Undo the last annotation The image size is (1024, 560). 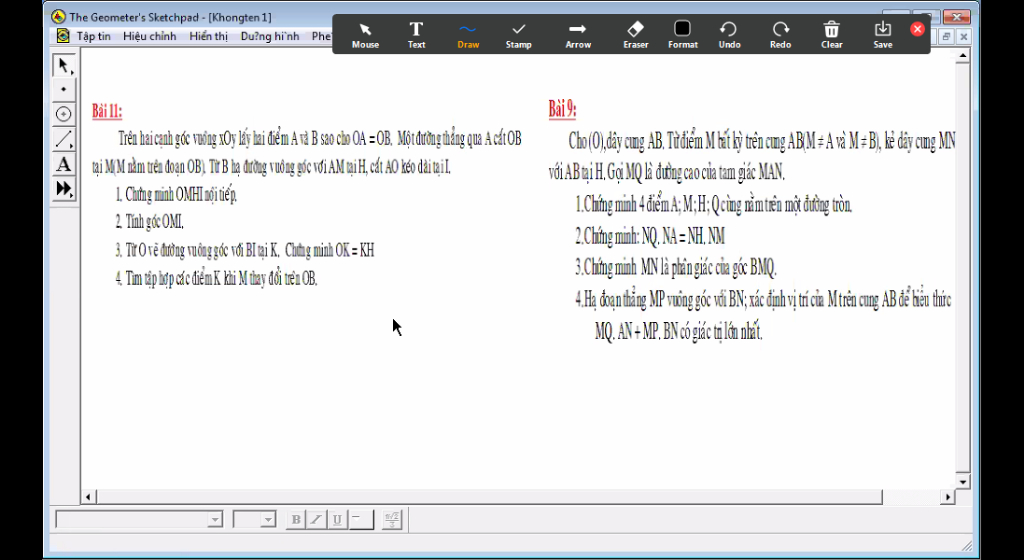click(729, 35)
